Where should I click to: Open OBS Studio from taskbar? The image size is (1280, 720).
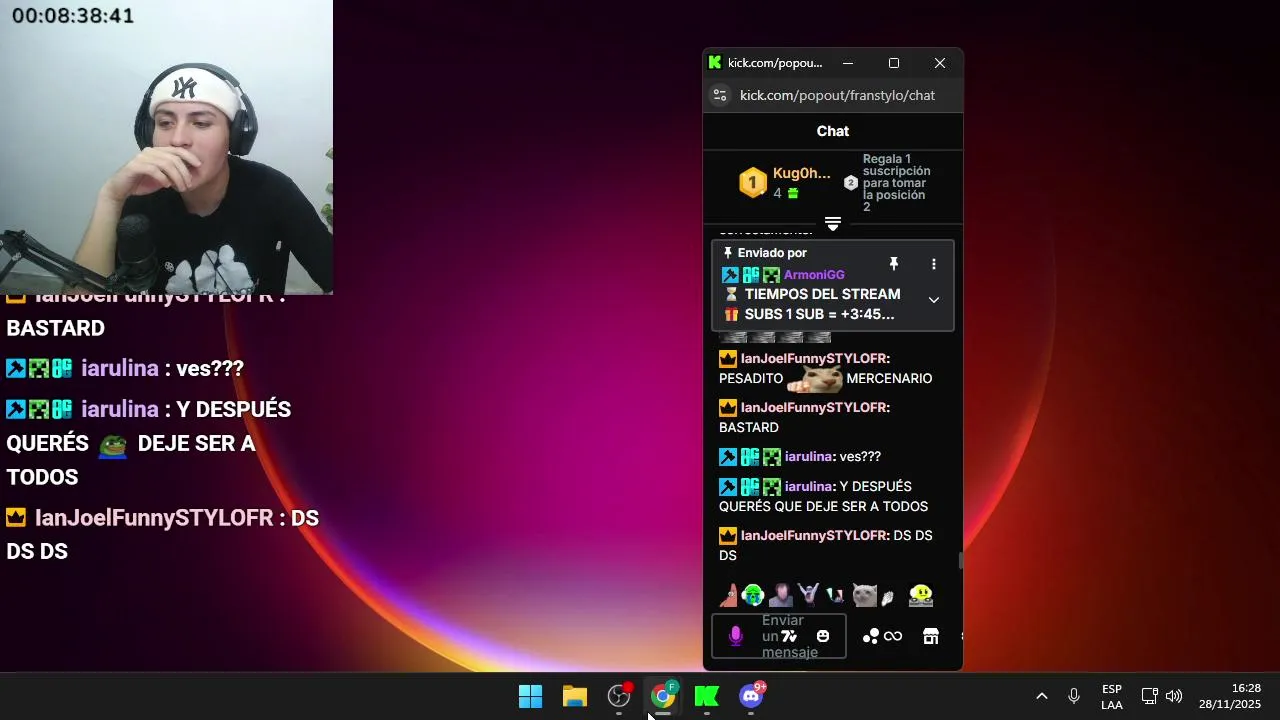[619, 696]
